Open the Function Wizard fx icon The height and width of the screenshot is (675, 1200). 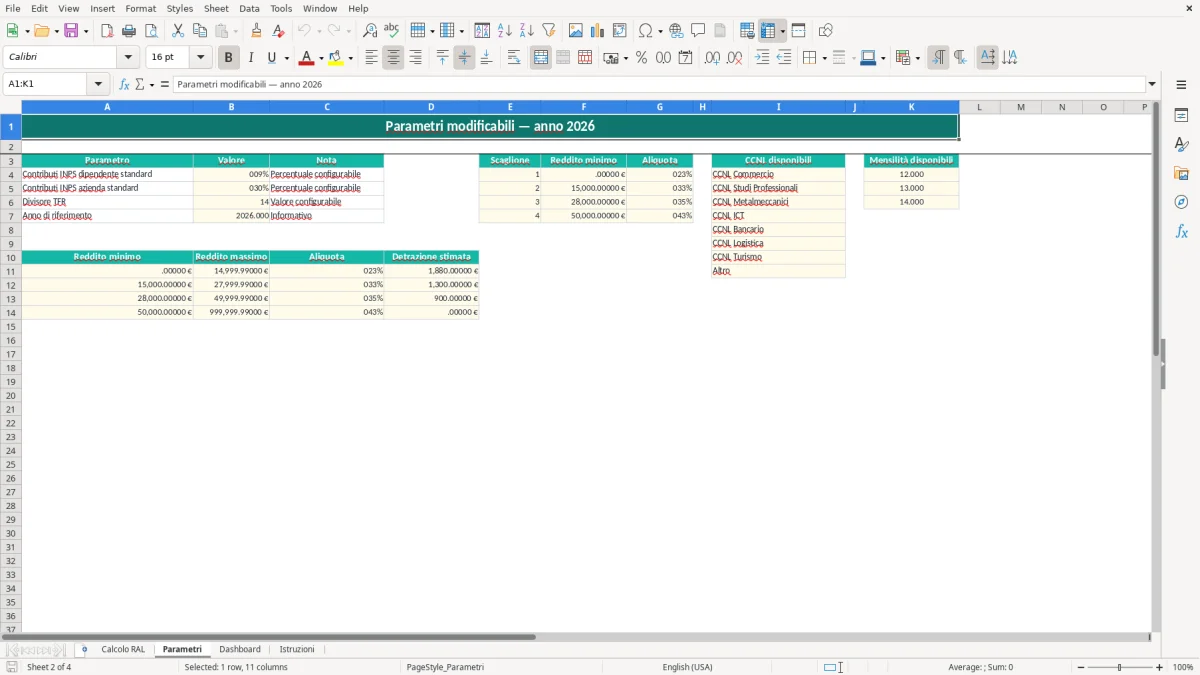(x=125, y=84)
